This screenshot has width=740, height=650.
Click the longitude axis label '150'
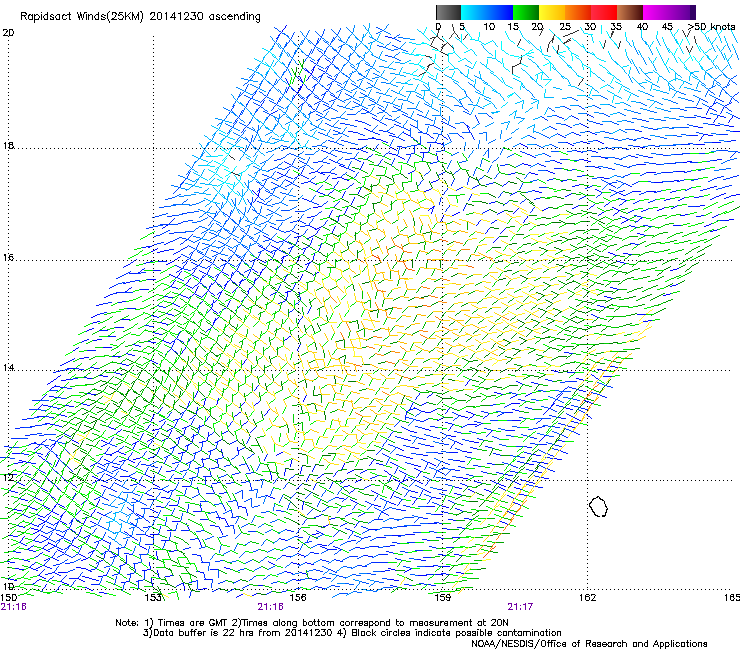point(9,597)
